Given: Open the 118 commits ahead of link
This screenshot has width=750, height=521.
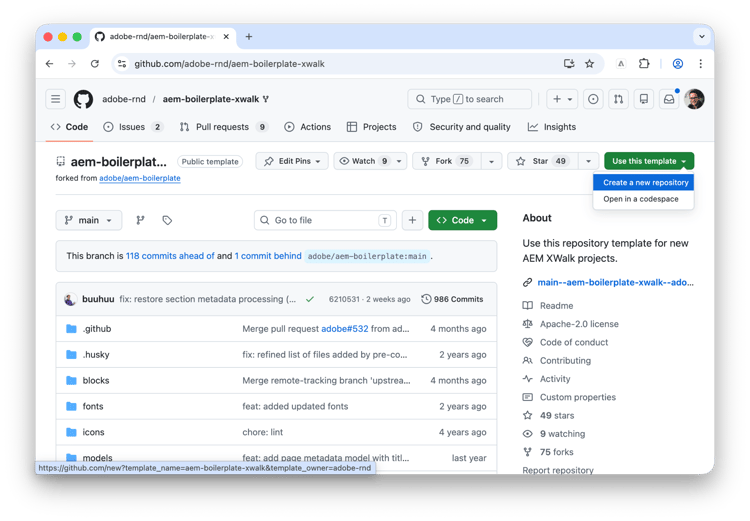Looking at the screenshot, I should (x=170, y=256).
